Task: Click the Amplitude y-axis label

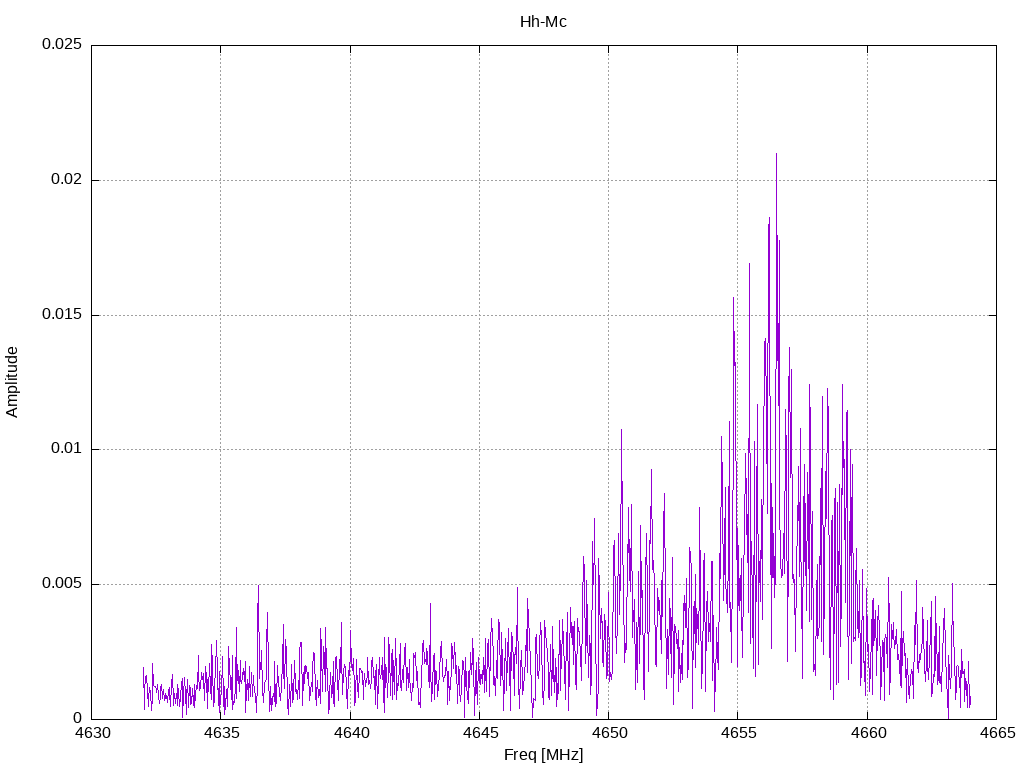Action: (12, 381)
